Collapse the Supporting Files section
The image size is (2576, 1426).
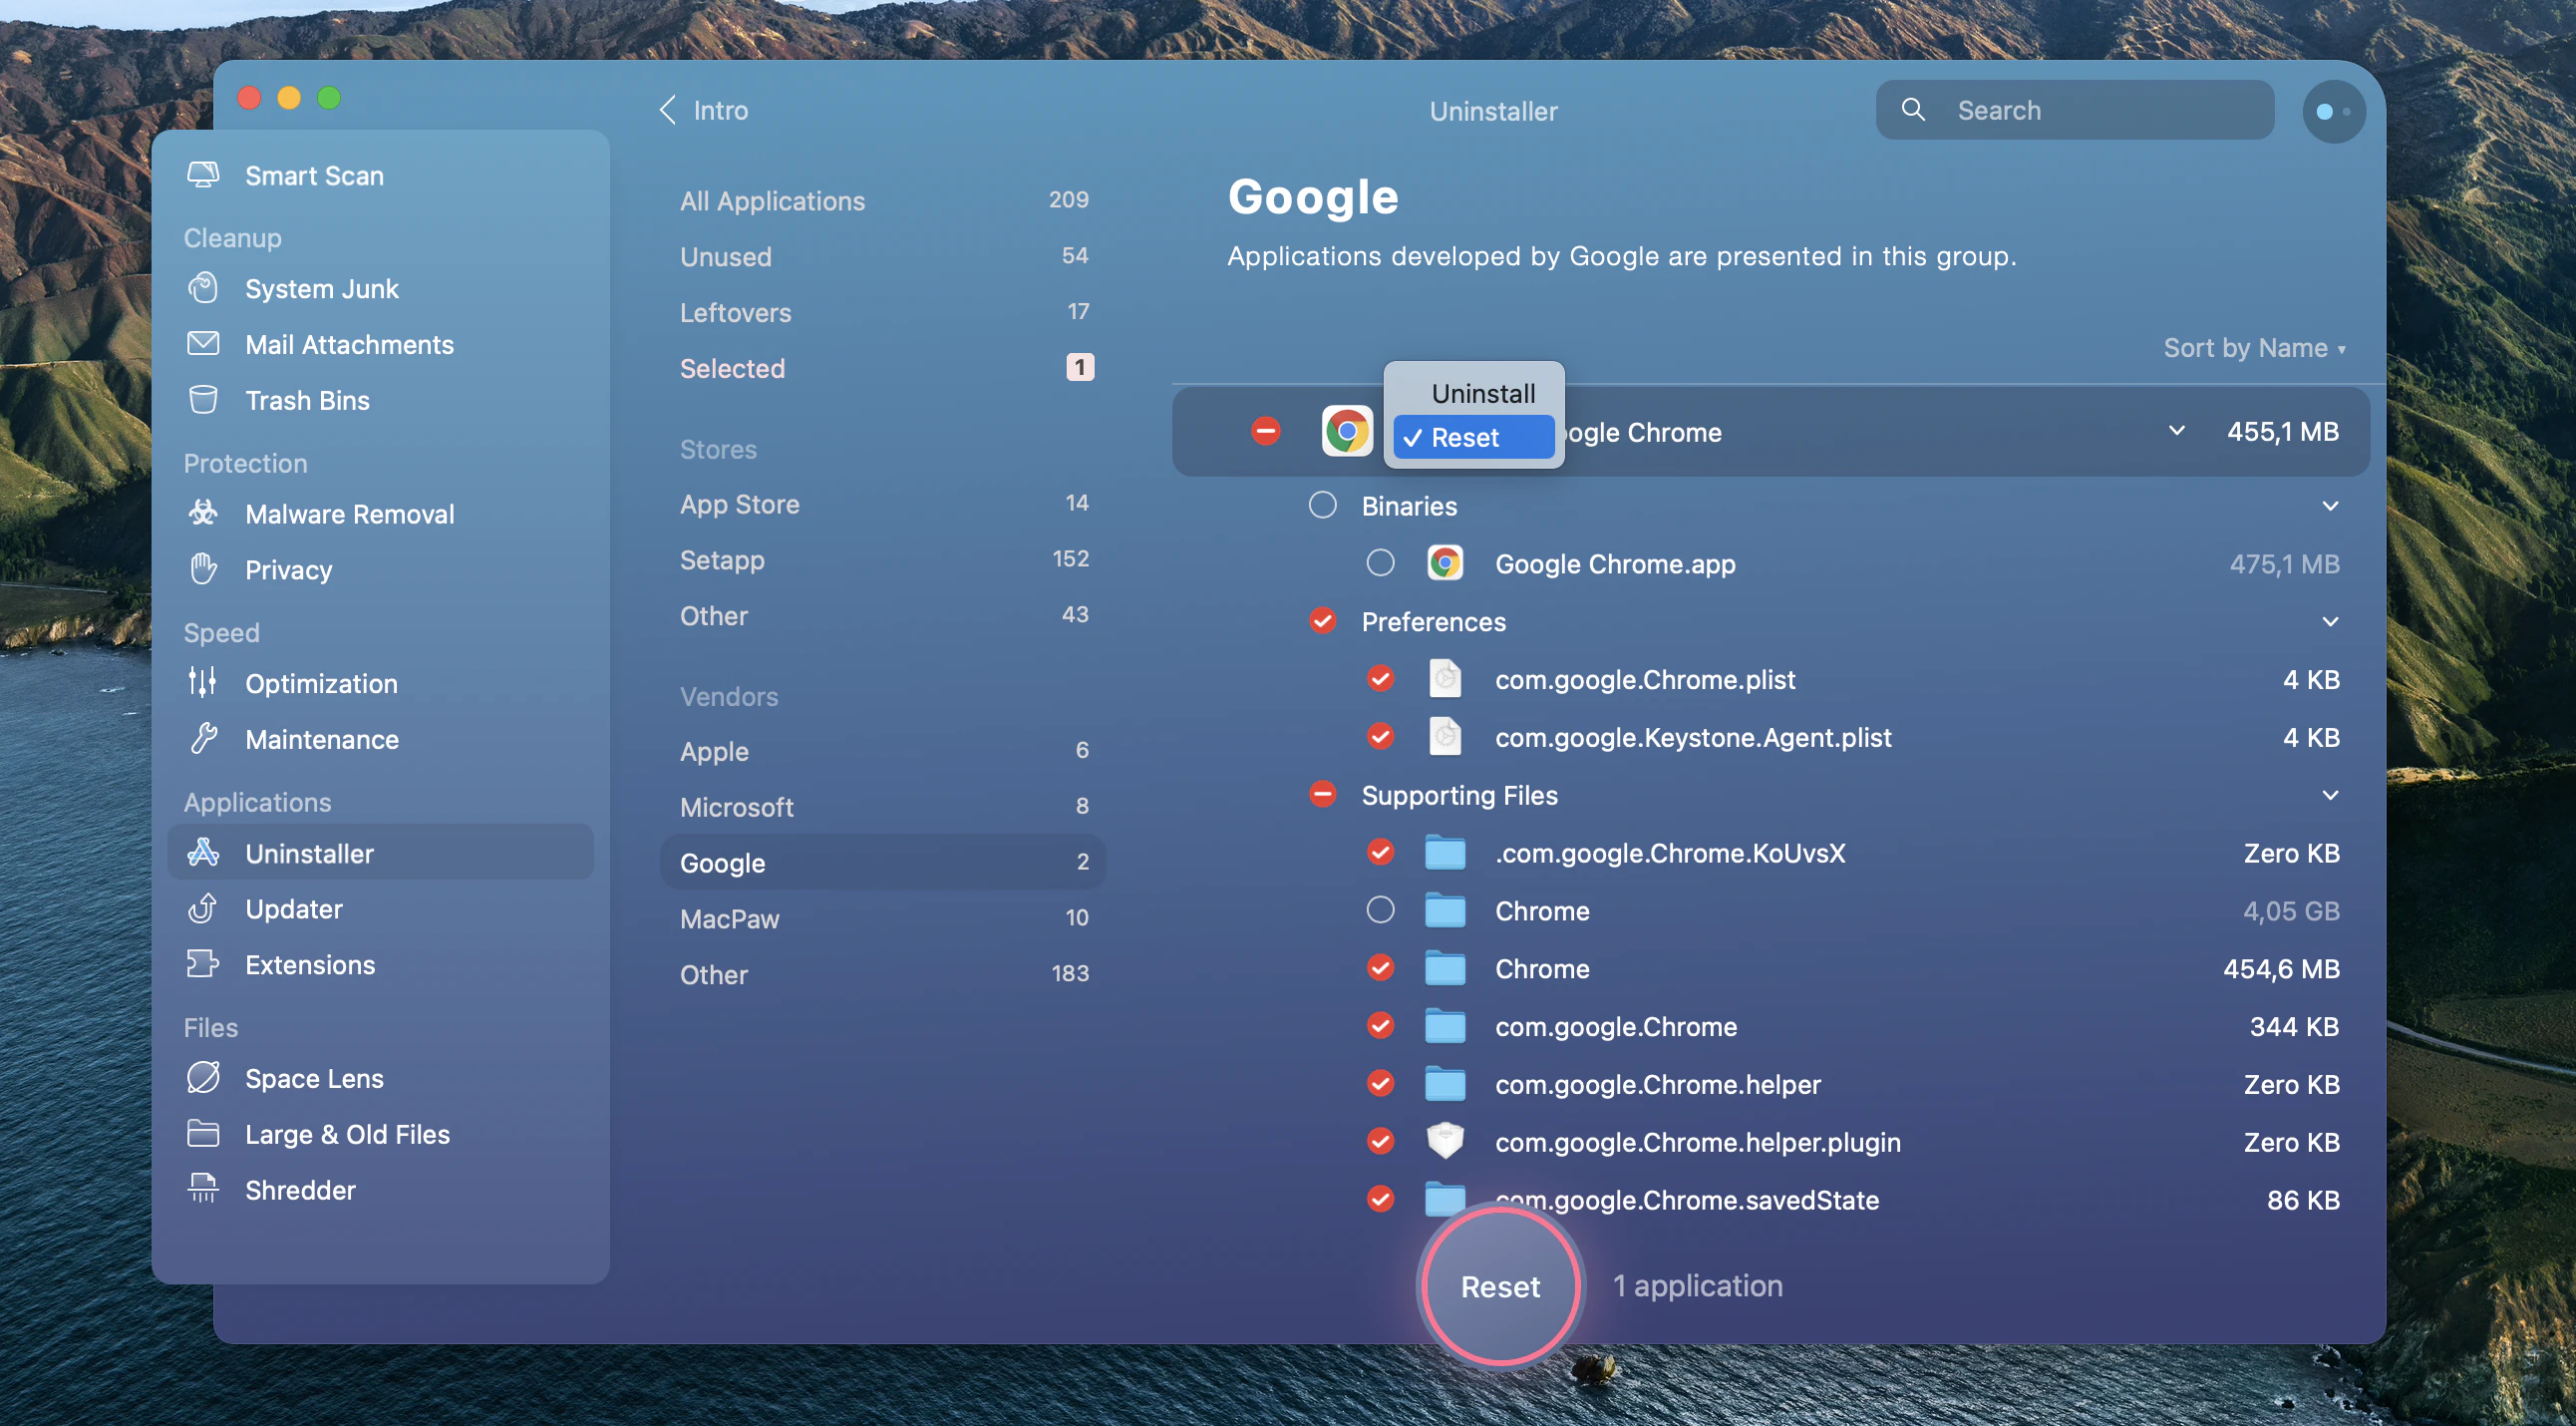(2330, 795)
